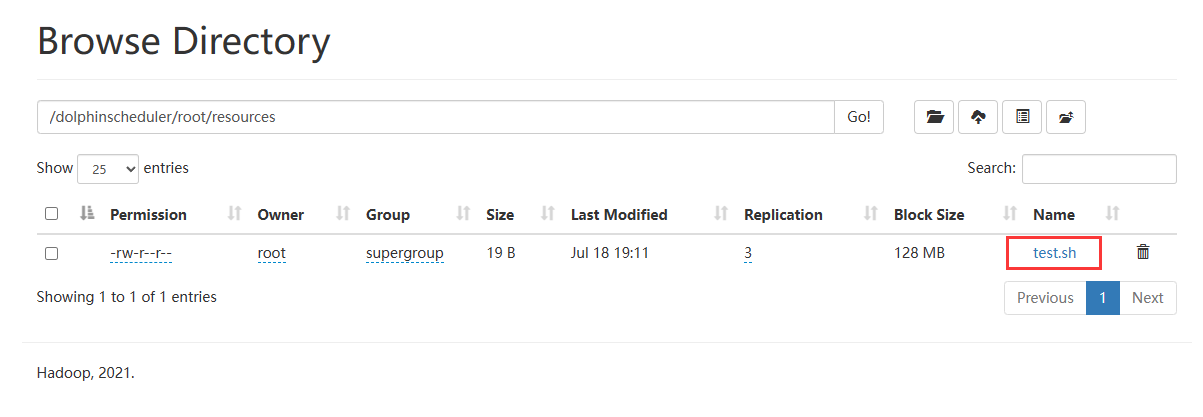
Task: Sort by the Last Modified column arrows
Action: click(x=721, y=214)
